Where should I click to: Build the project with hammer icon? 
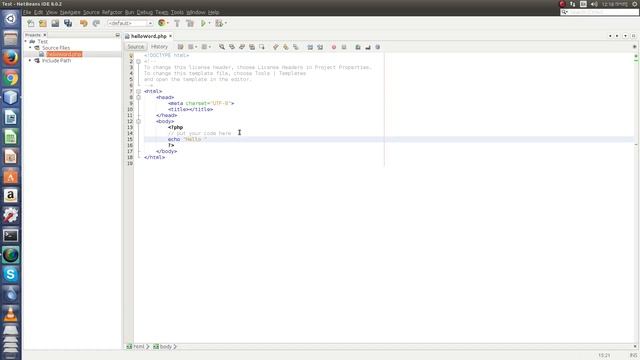point(177,23)
